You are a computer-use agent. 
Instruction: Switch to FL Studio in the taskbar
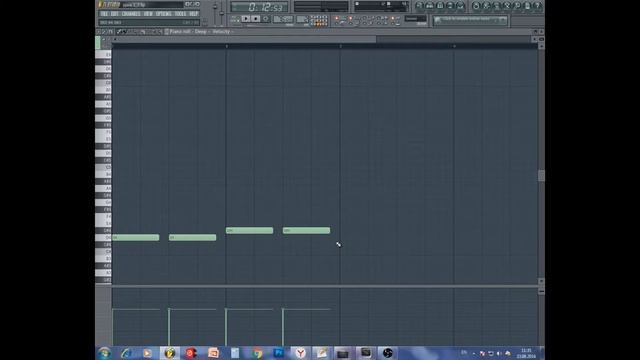pos(169,353)
